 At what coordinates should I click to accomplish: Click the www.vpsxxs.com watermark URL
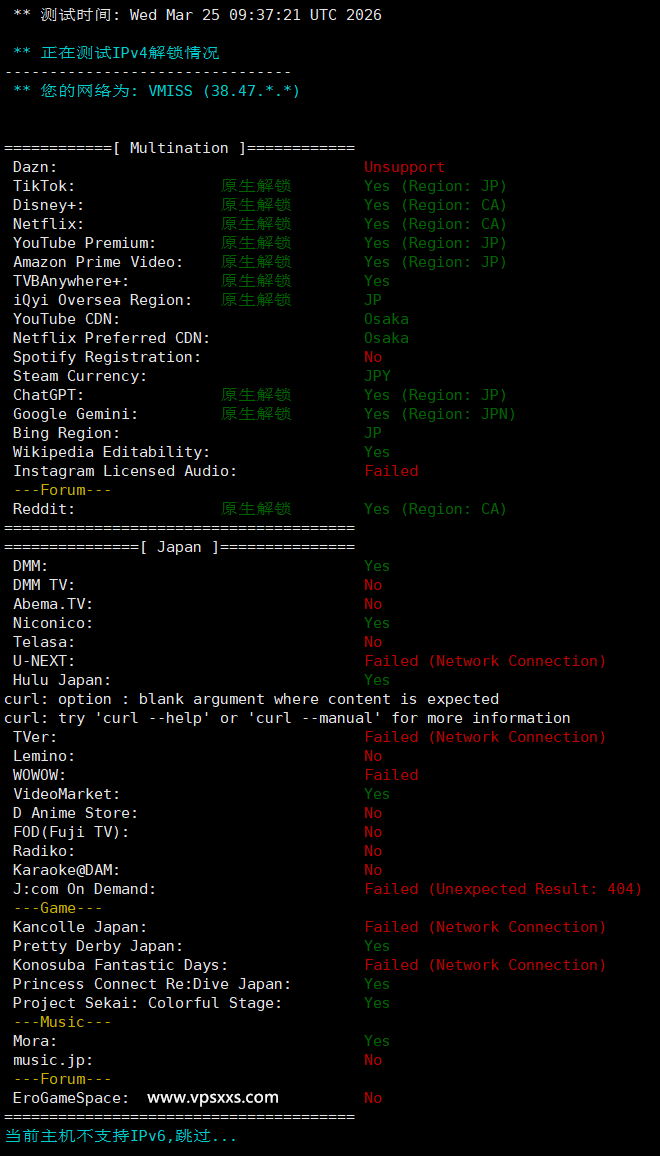213,1097
